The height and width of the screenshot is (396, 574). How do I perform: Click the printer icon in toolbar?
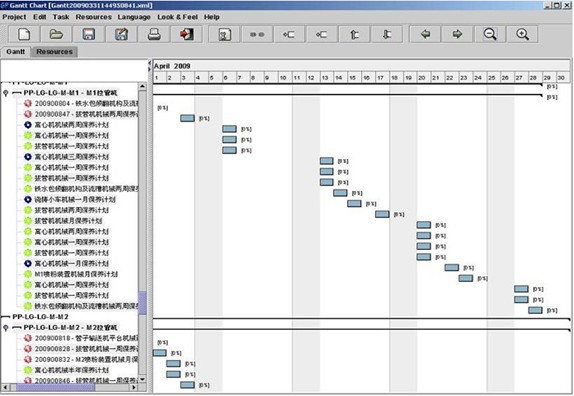tap(154, 34)
